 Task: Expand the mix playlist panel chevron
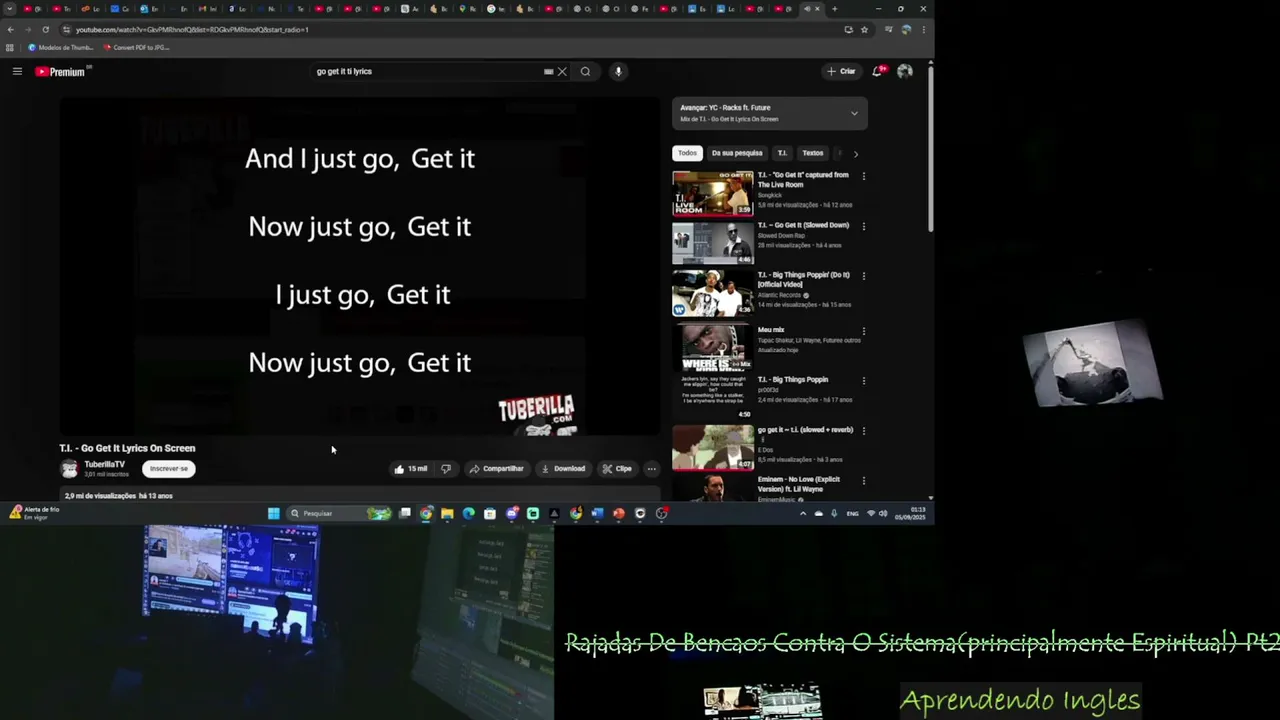click(854, 113)
